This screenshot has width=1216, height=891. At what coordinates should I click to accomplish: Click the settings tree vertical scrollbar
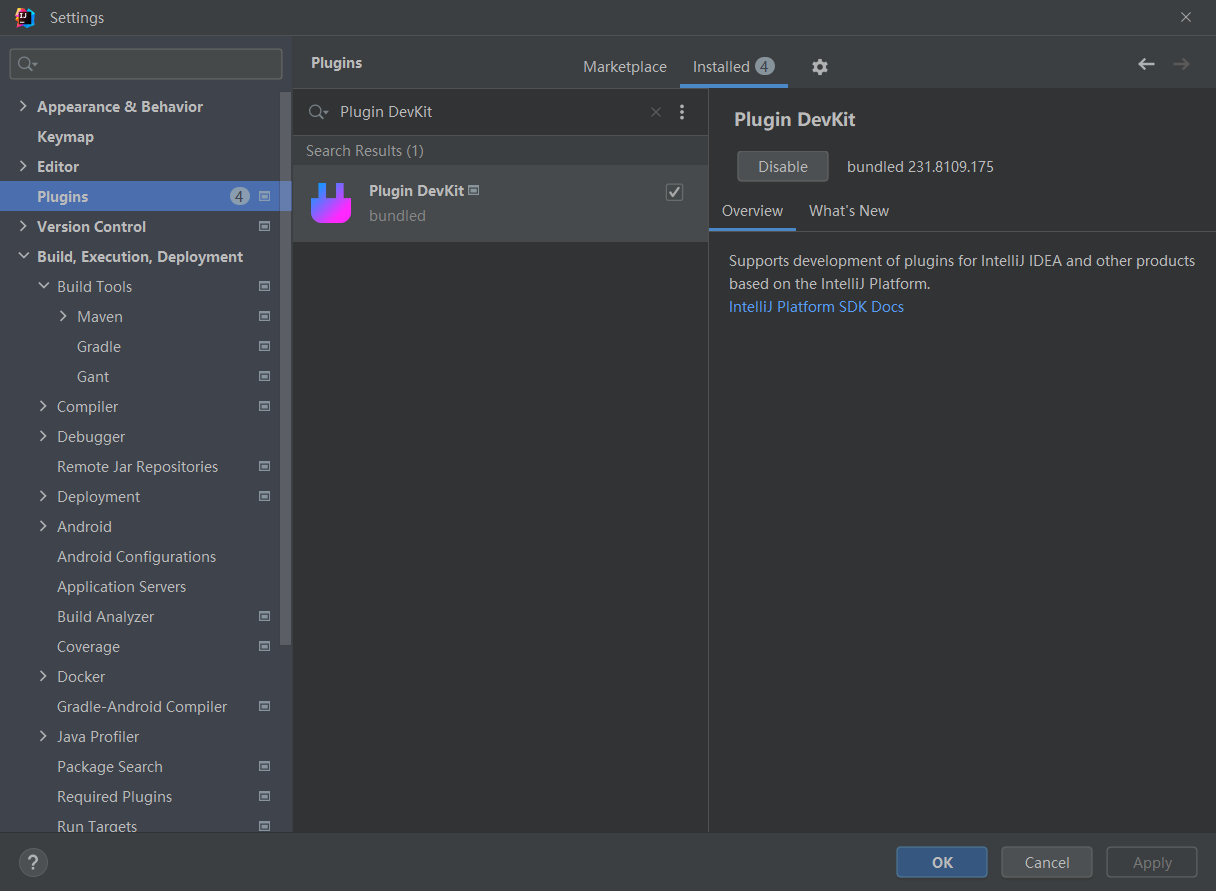point(285,370)
